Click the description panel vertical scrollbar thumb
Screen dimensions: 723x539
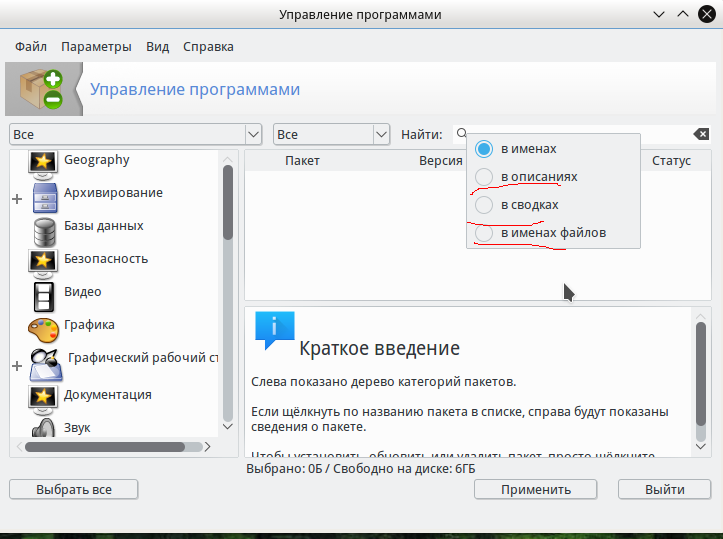coord(701,374)
